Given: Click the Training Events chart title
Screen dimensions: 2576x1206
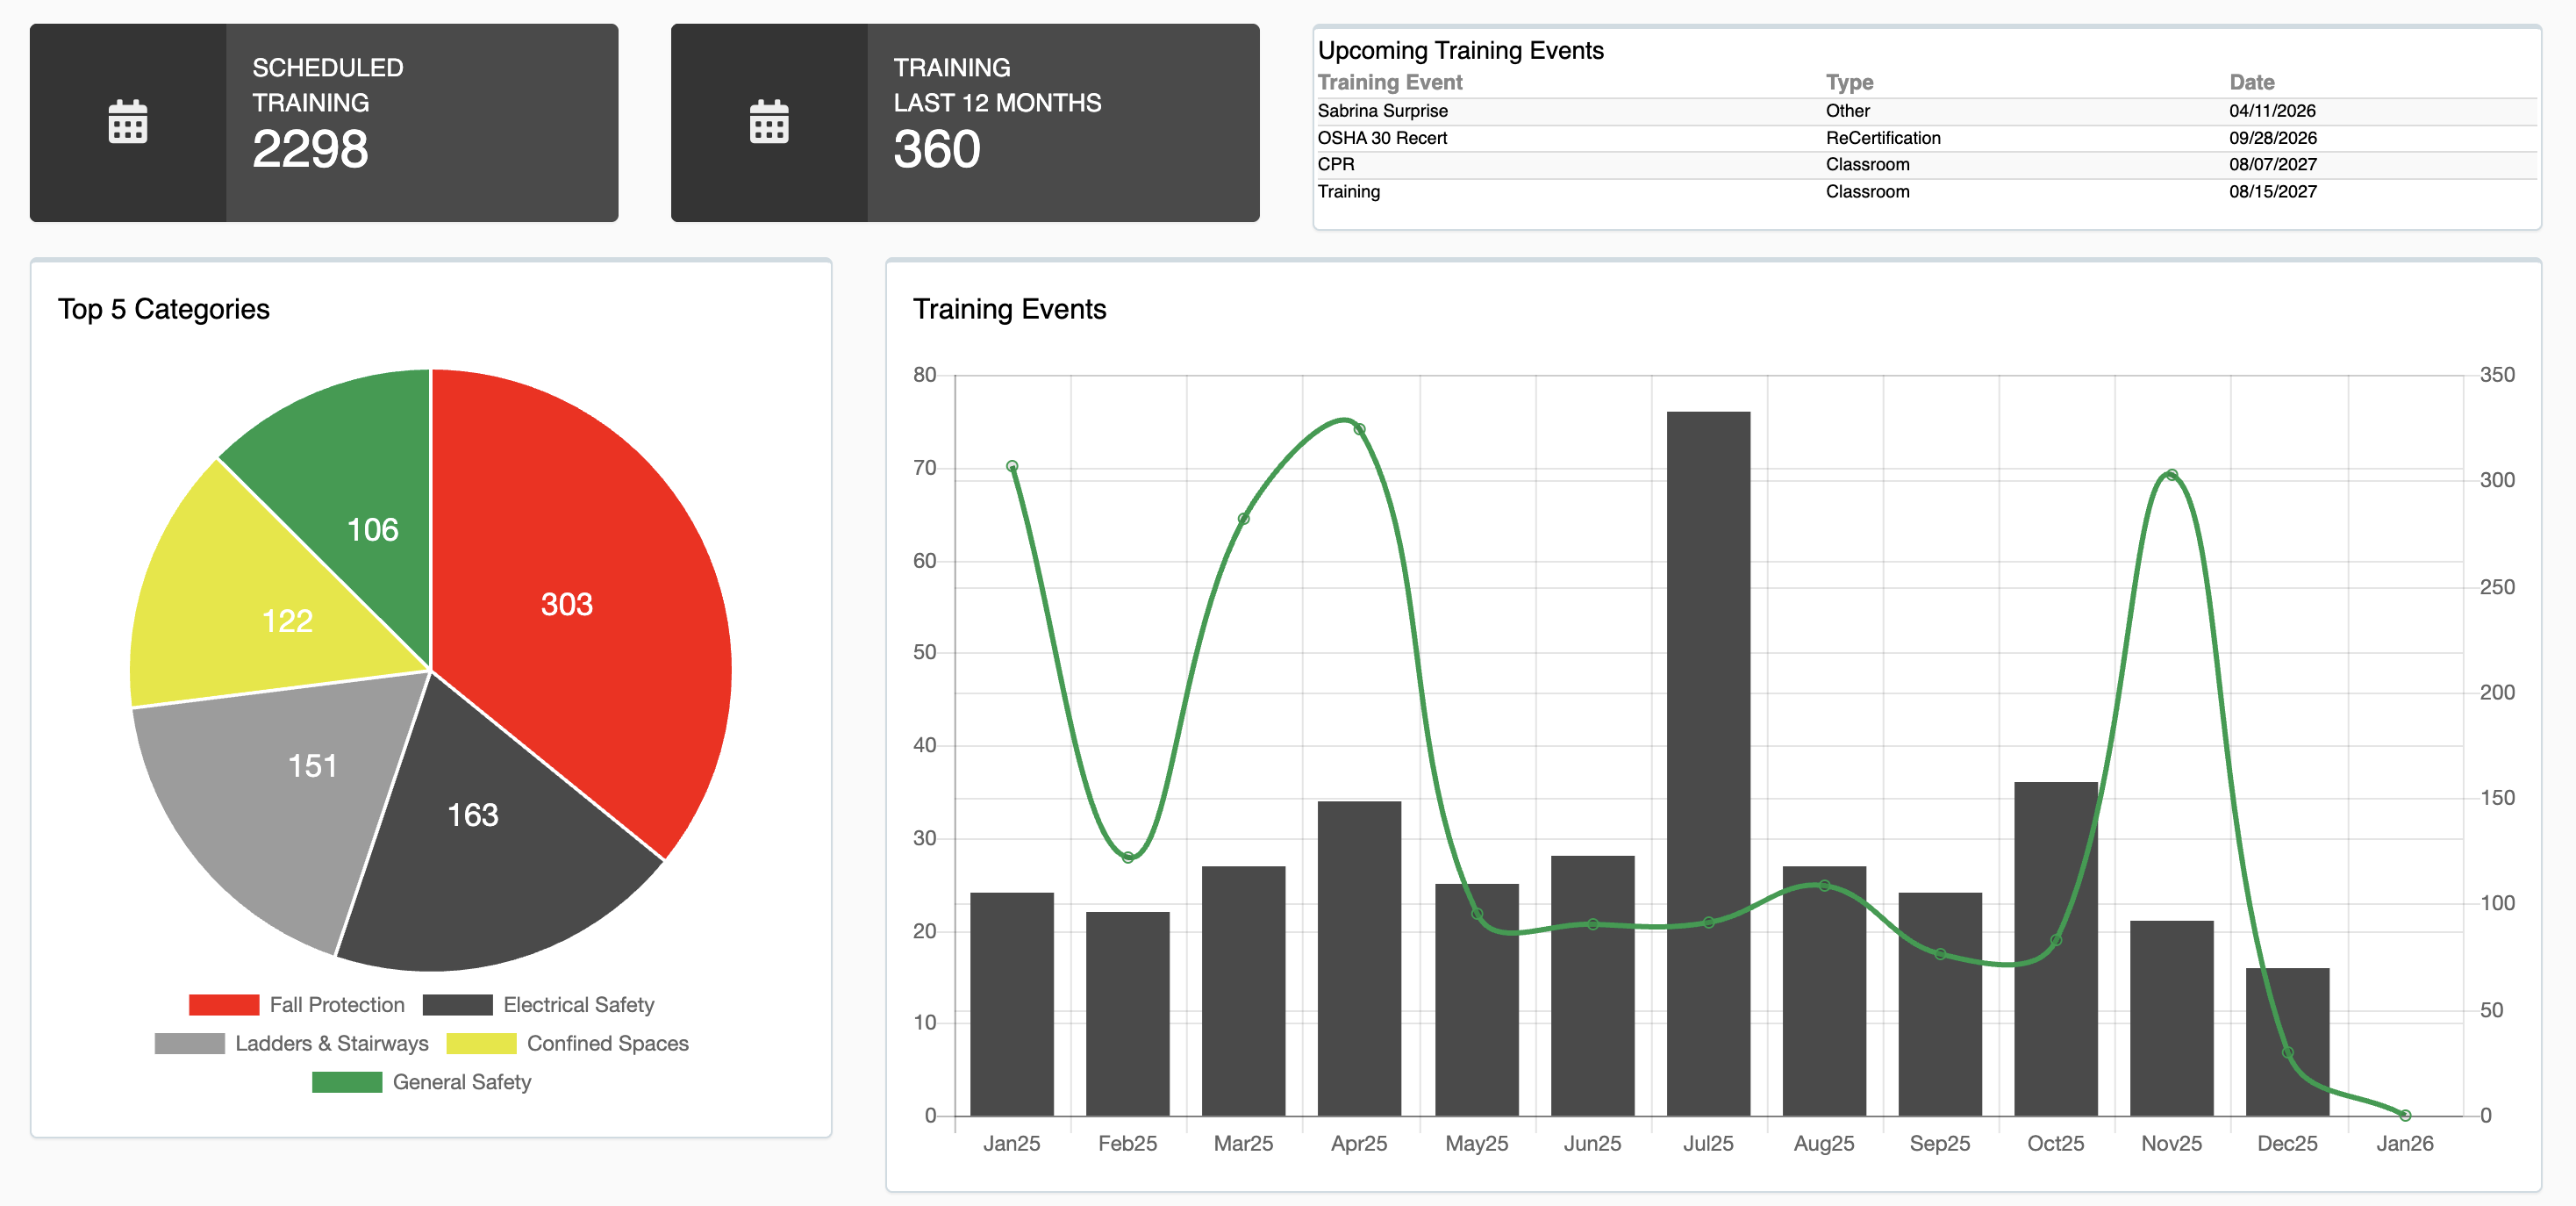Looking at the screenshot, I should click(1009, 309).
